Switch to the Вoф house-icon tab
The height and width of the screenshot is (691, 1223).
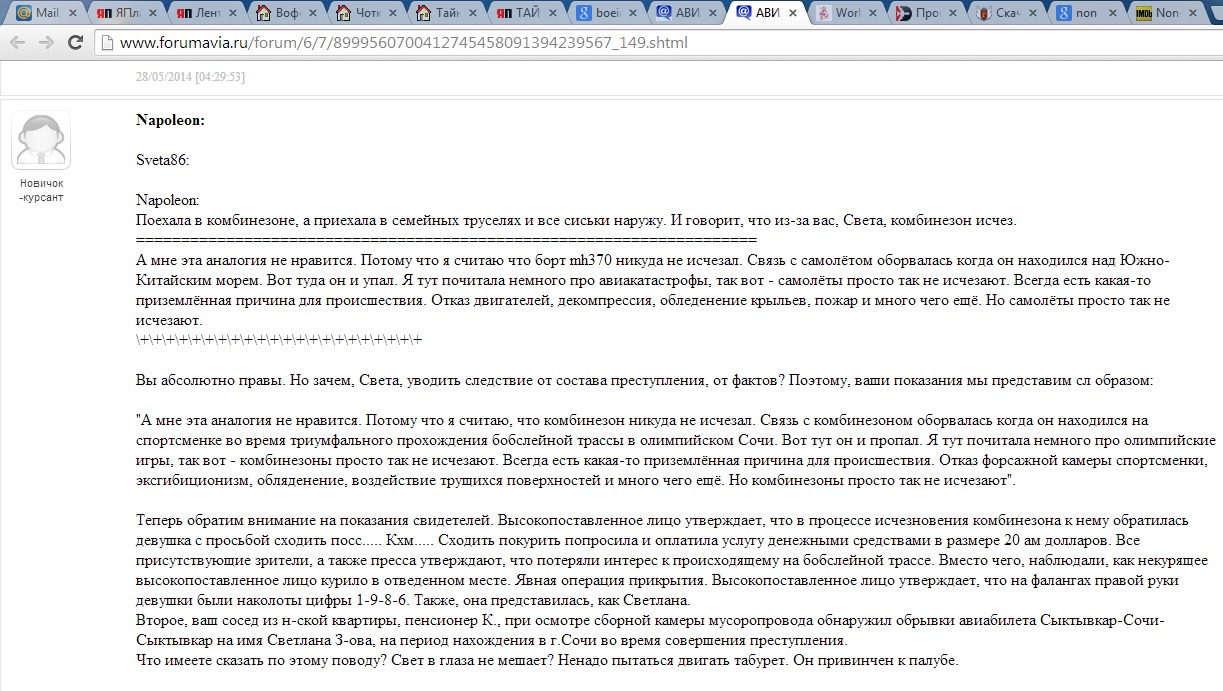283,13
